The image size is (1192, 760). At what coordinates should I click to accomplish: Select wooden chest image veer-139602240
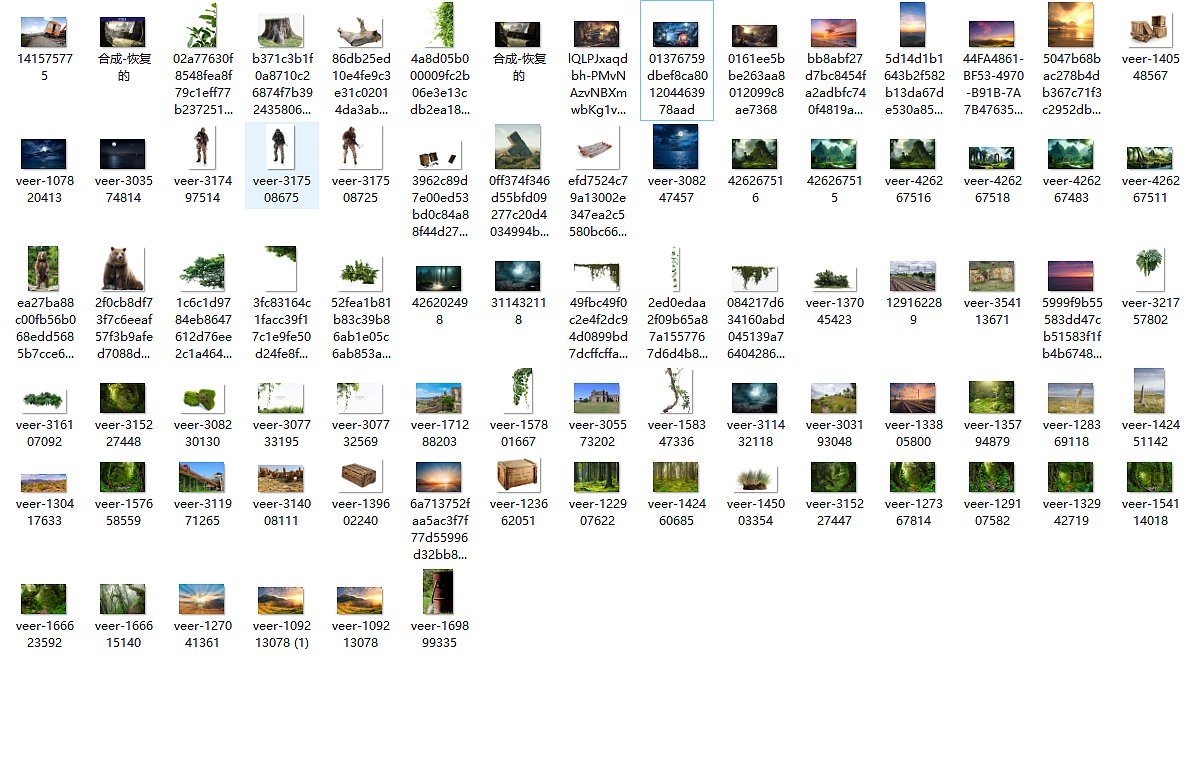360,477
